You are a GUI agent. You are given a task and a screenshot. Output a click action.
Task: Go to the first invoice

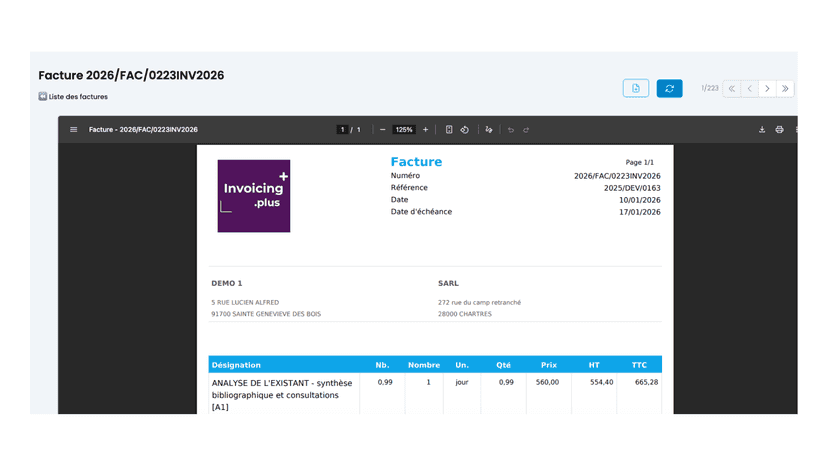[x=732, y=88]
